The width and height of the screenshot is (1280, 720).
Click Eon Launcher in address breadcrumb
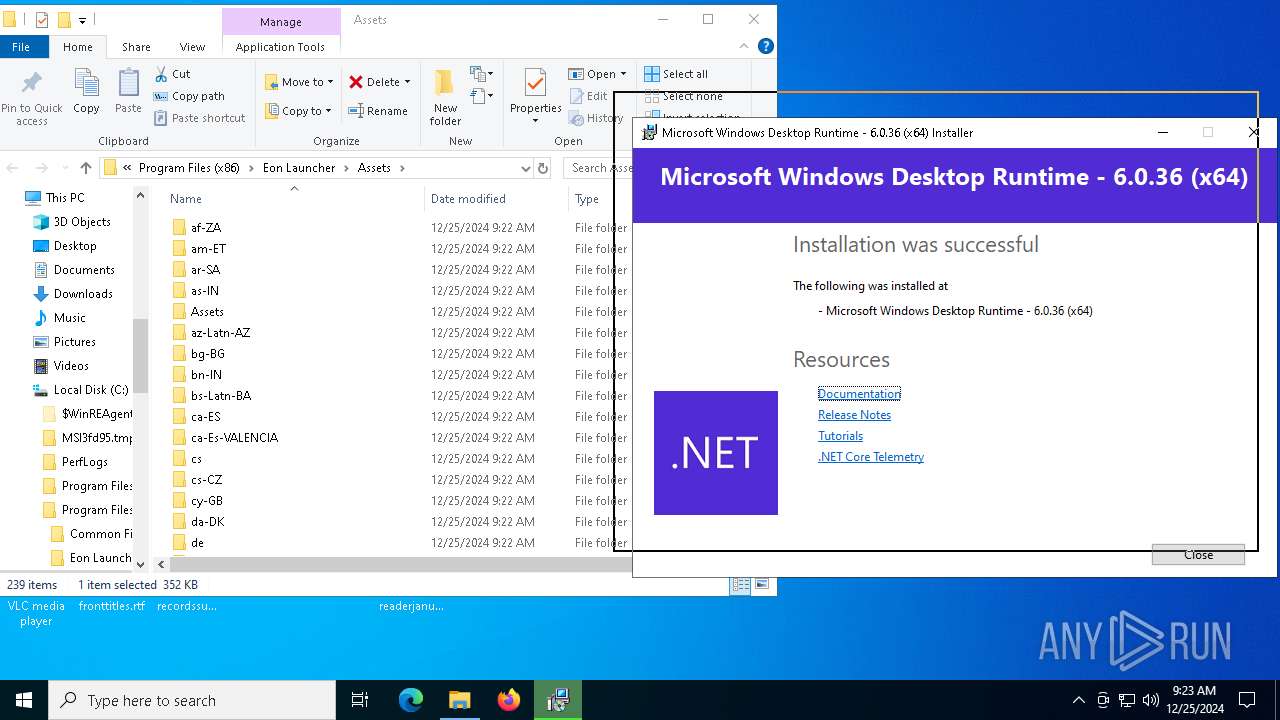click(x=299, y=168)
